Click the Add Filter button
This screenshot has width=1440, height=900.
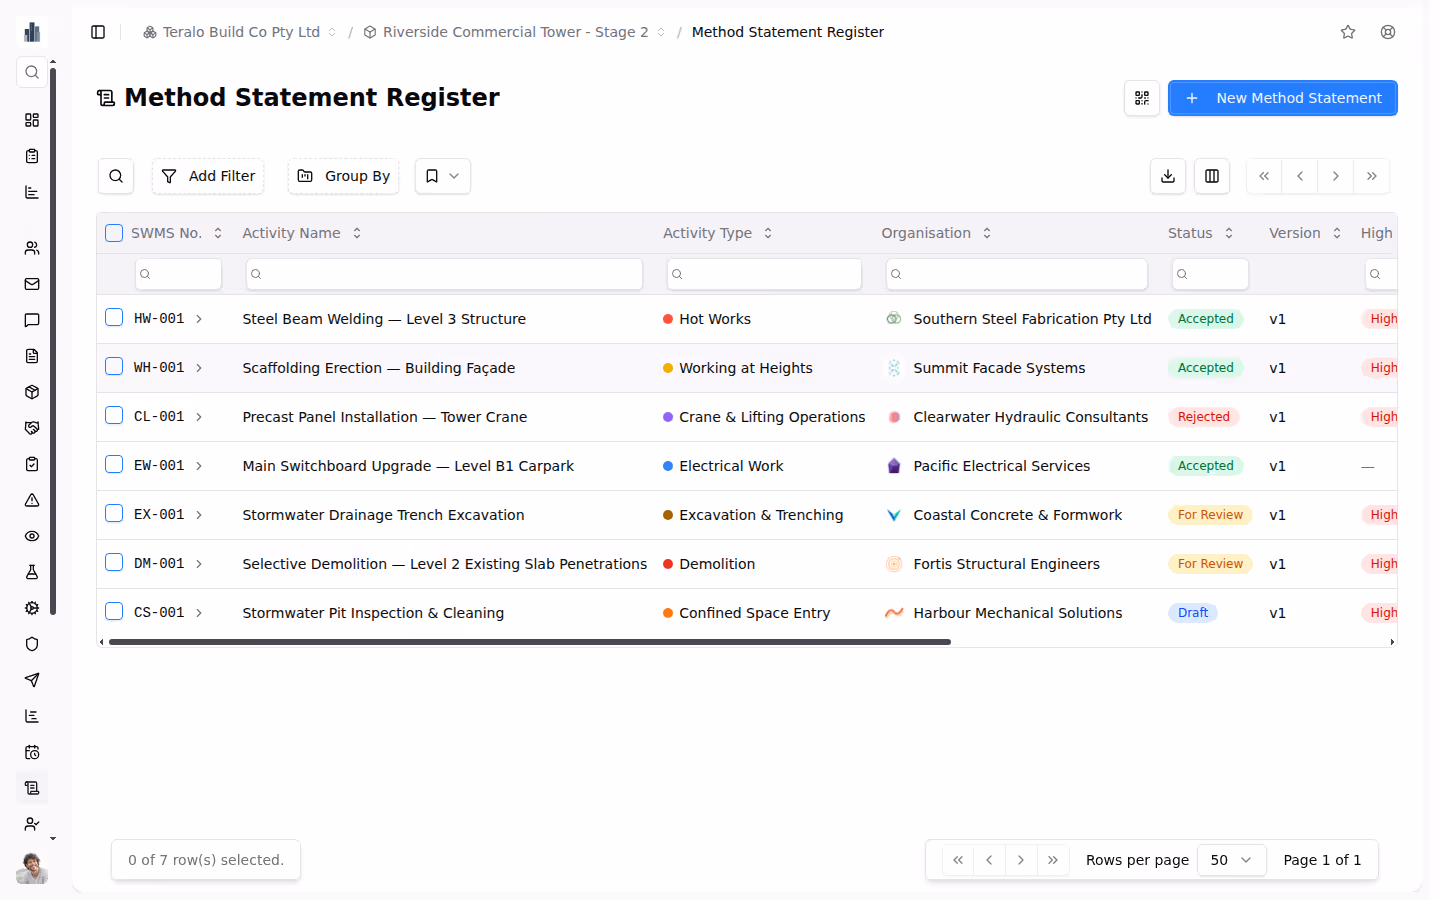pyautogui.click(x=208, y=176)
